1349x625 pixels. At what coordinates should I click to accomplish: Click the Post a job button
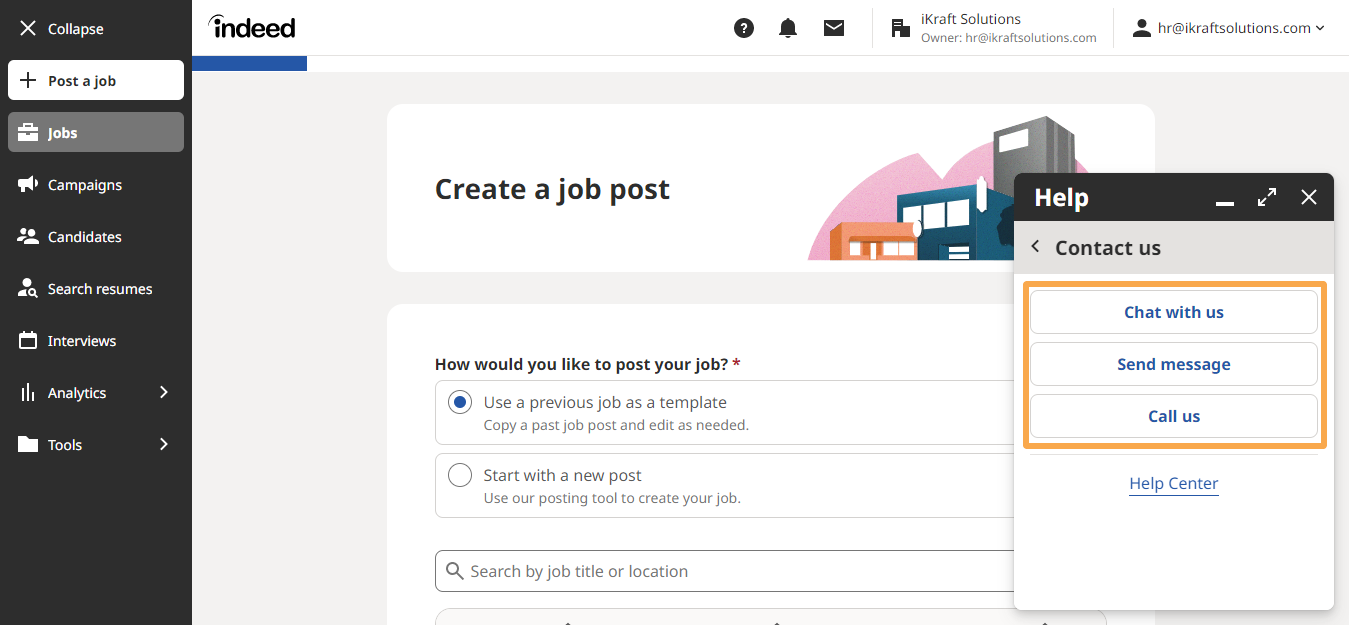[x=96, y=80]
